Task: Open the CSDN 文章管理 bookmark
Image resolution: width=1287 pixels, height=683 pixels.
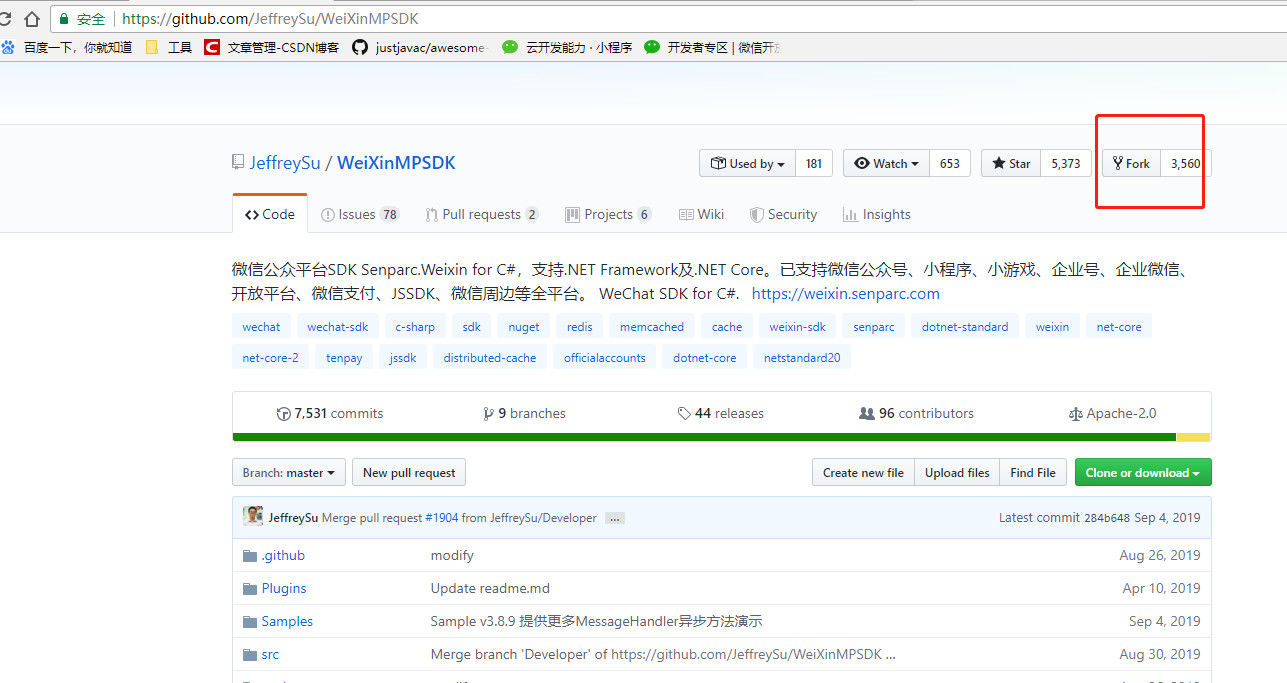Action: pos(272,47)
